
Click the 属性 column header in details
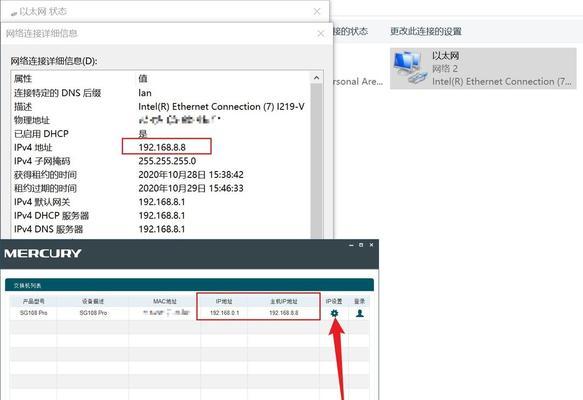pos(23,79)
